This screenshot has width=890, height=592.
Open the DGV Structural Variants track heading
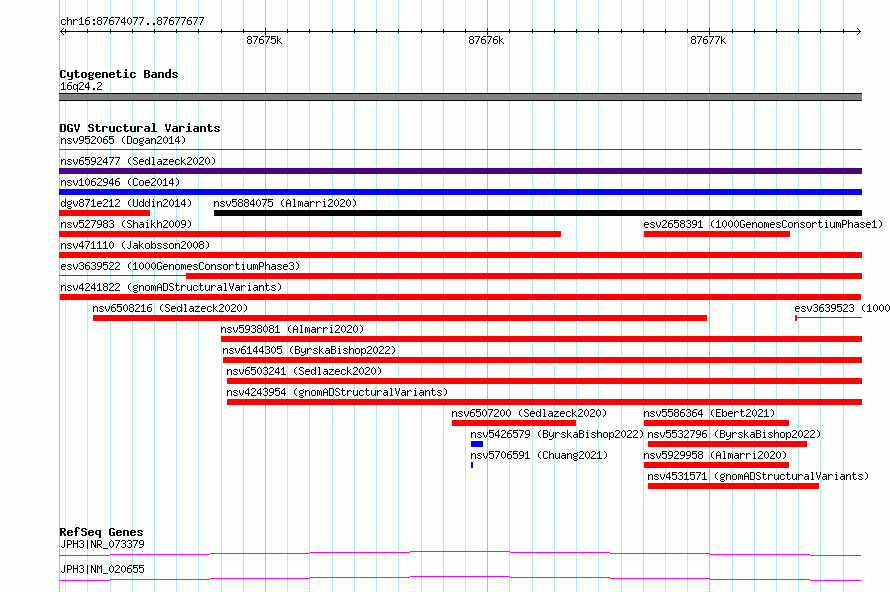[140, 128]
